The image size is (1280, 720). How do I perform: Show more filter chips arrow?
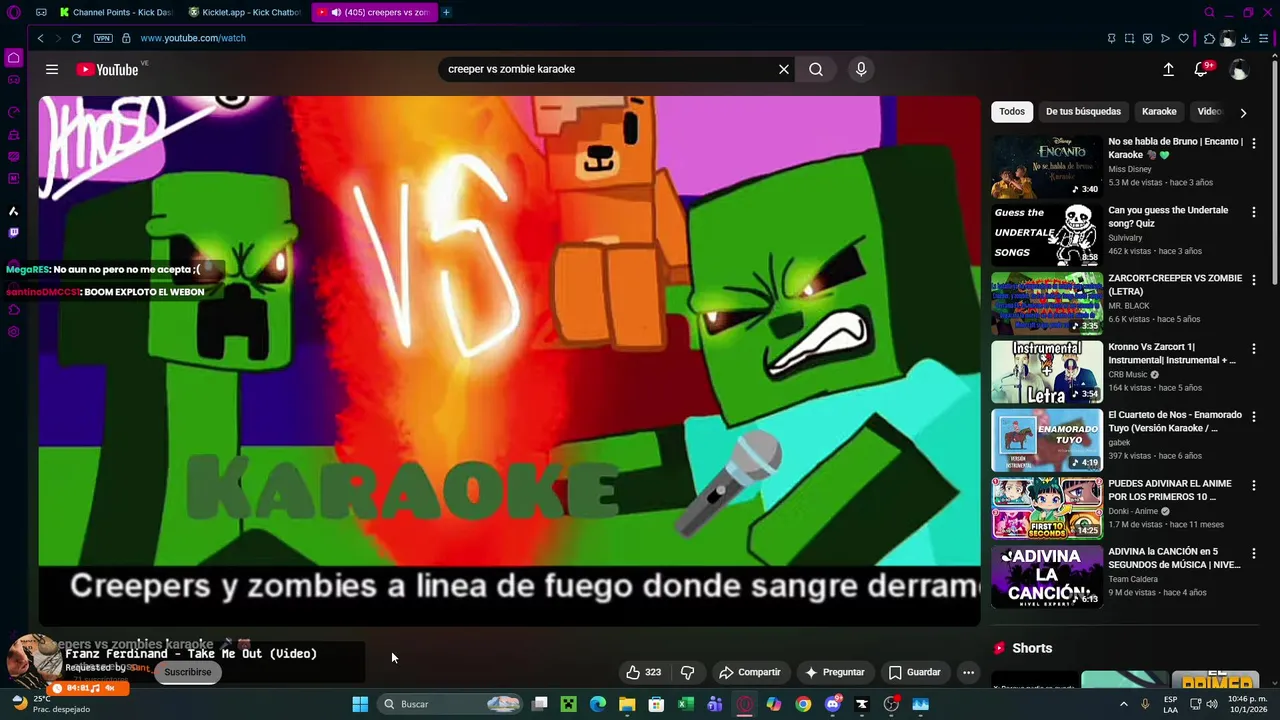(x=1243, y=112)
